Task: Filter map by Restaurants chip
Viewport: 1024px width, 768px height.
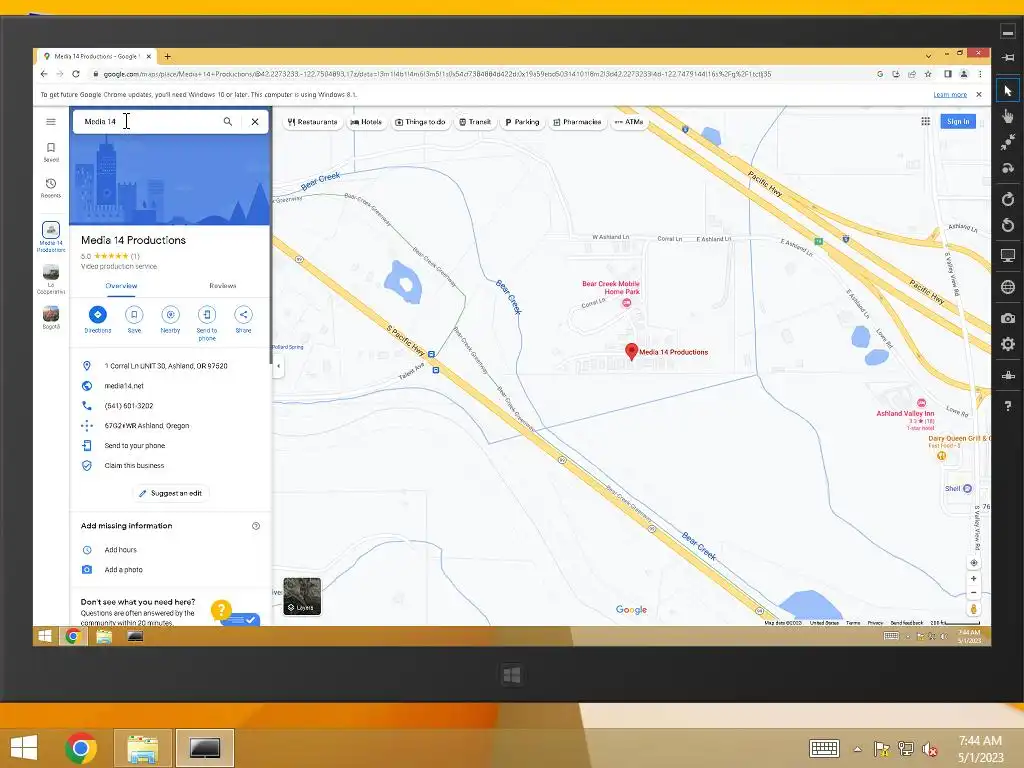Action: coord(313,122)
